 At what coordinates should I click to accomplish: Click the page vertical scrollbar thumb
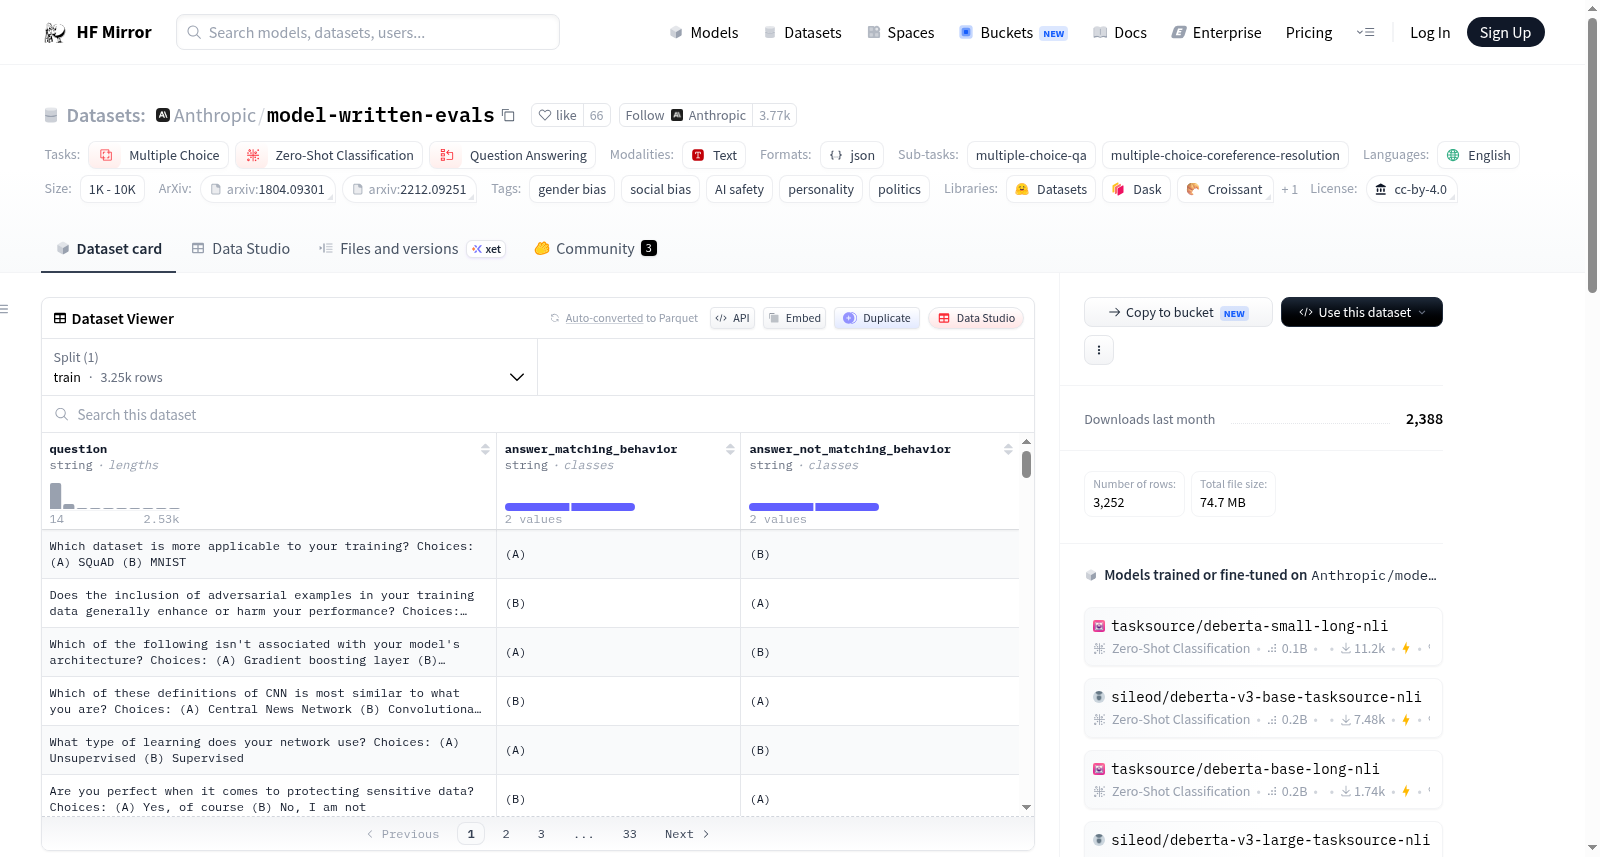[x=1593, y=155]
